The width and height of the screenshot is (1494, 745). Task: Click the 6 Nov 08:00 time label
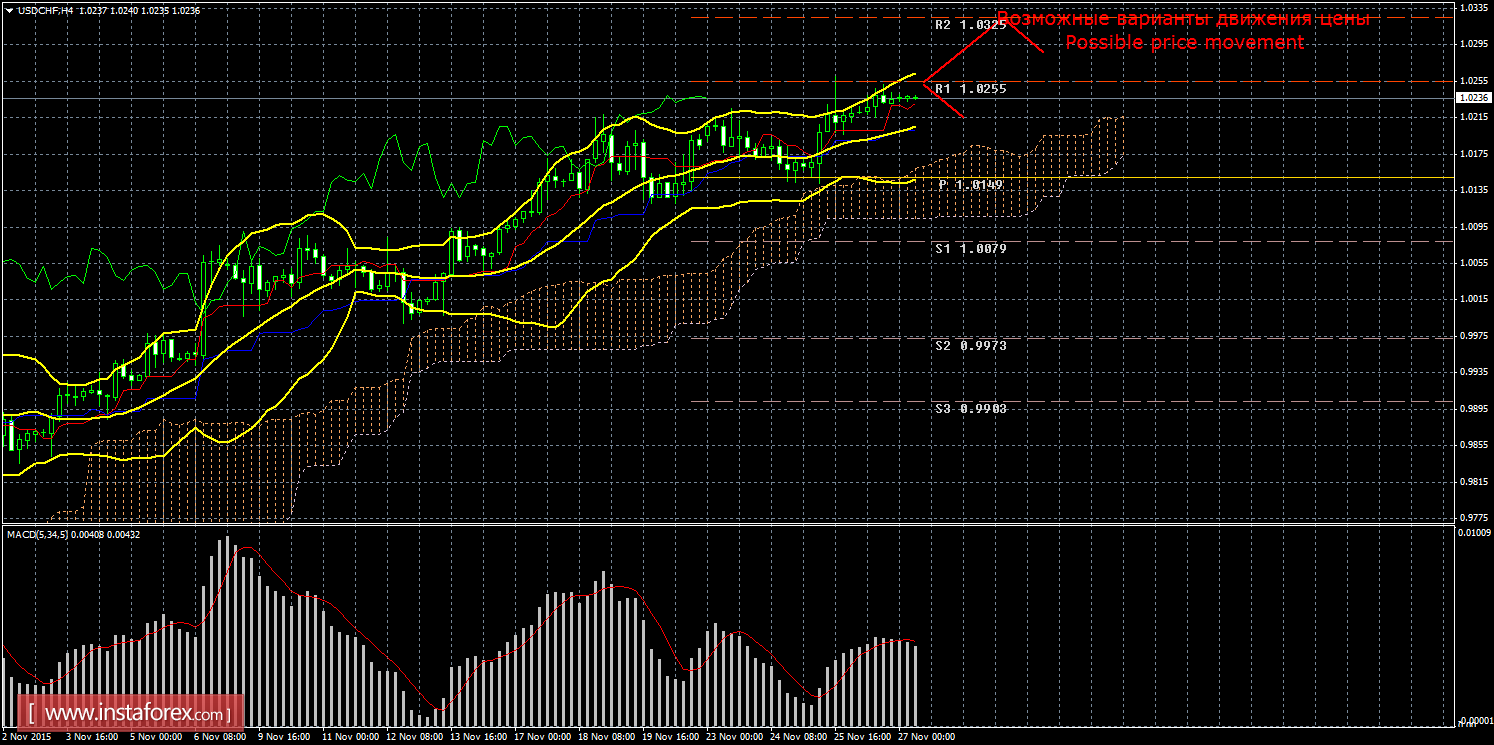point(219,737)
